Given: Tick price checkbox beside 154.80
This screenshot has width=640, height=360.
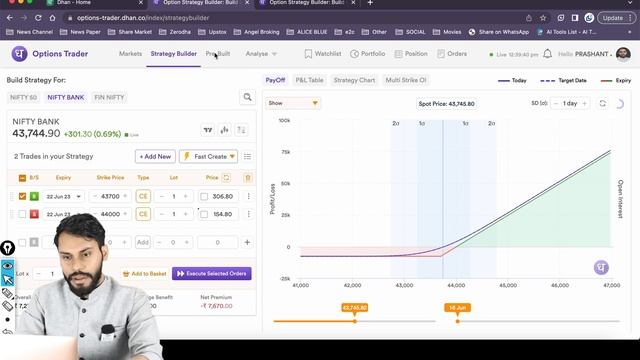Looking at the screenshot, I should (x=204, y=214).
